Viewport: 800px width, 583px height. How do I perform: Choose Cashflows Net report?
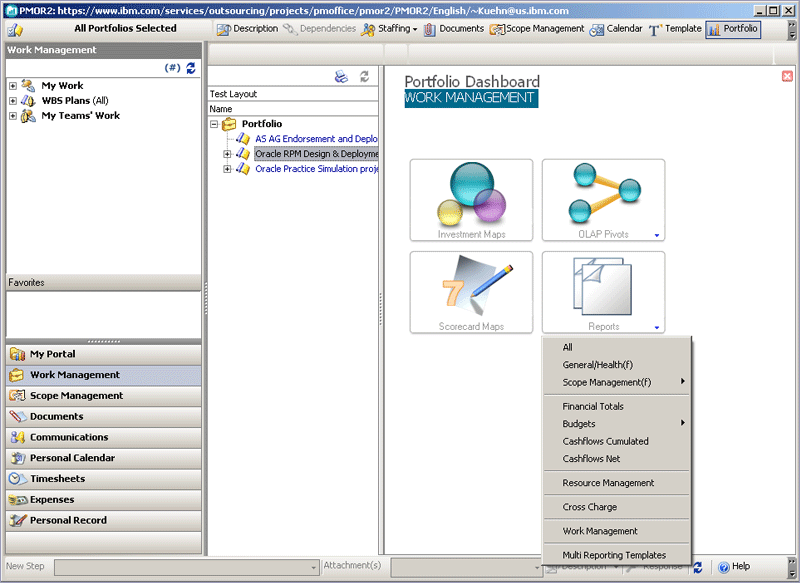click(x=616, y=459)
